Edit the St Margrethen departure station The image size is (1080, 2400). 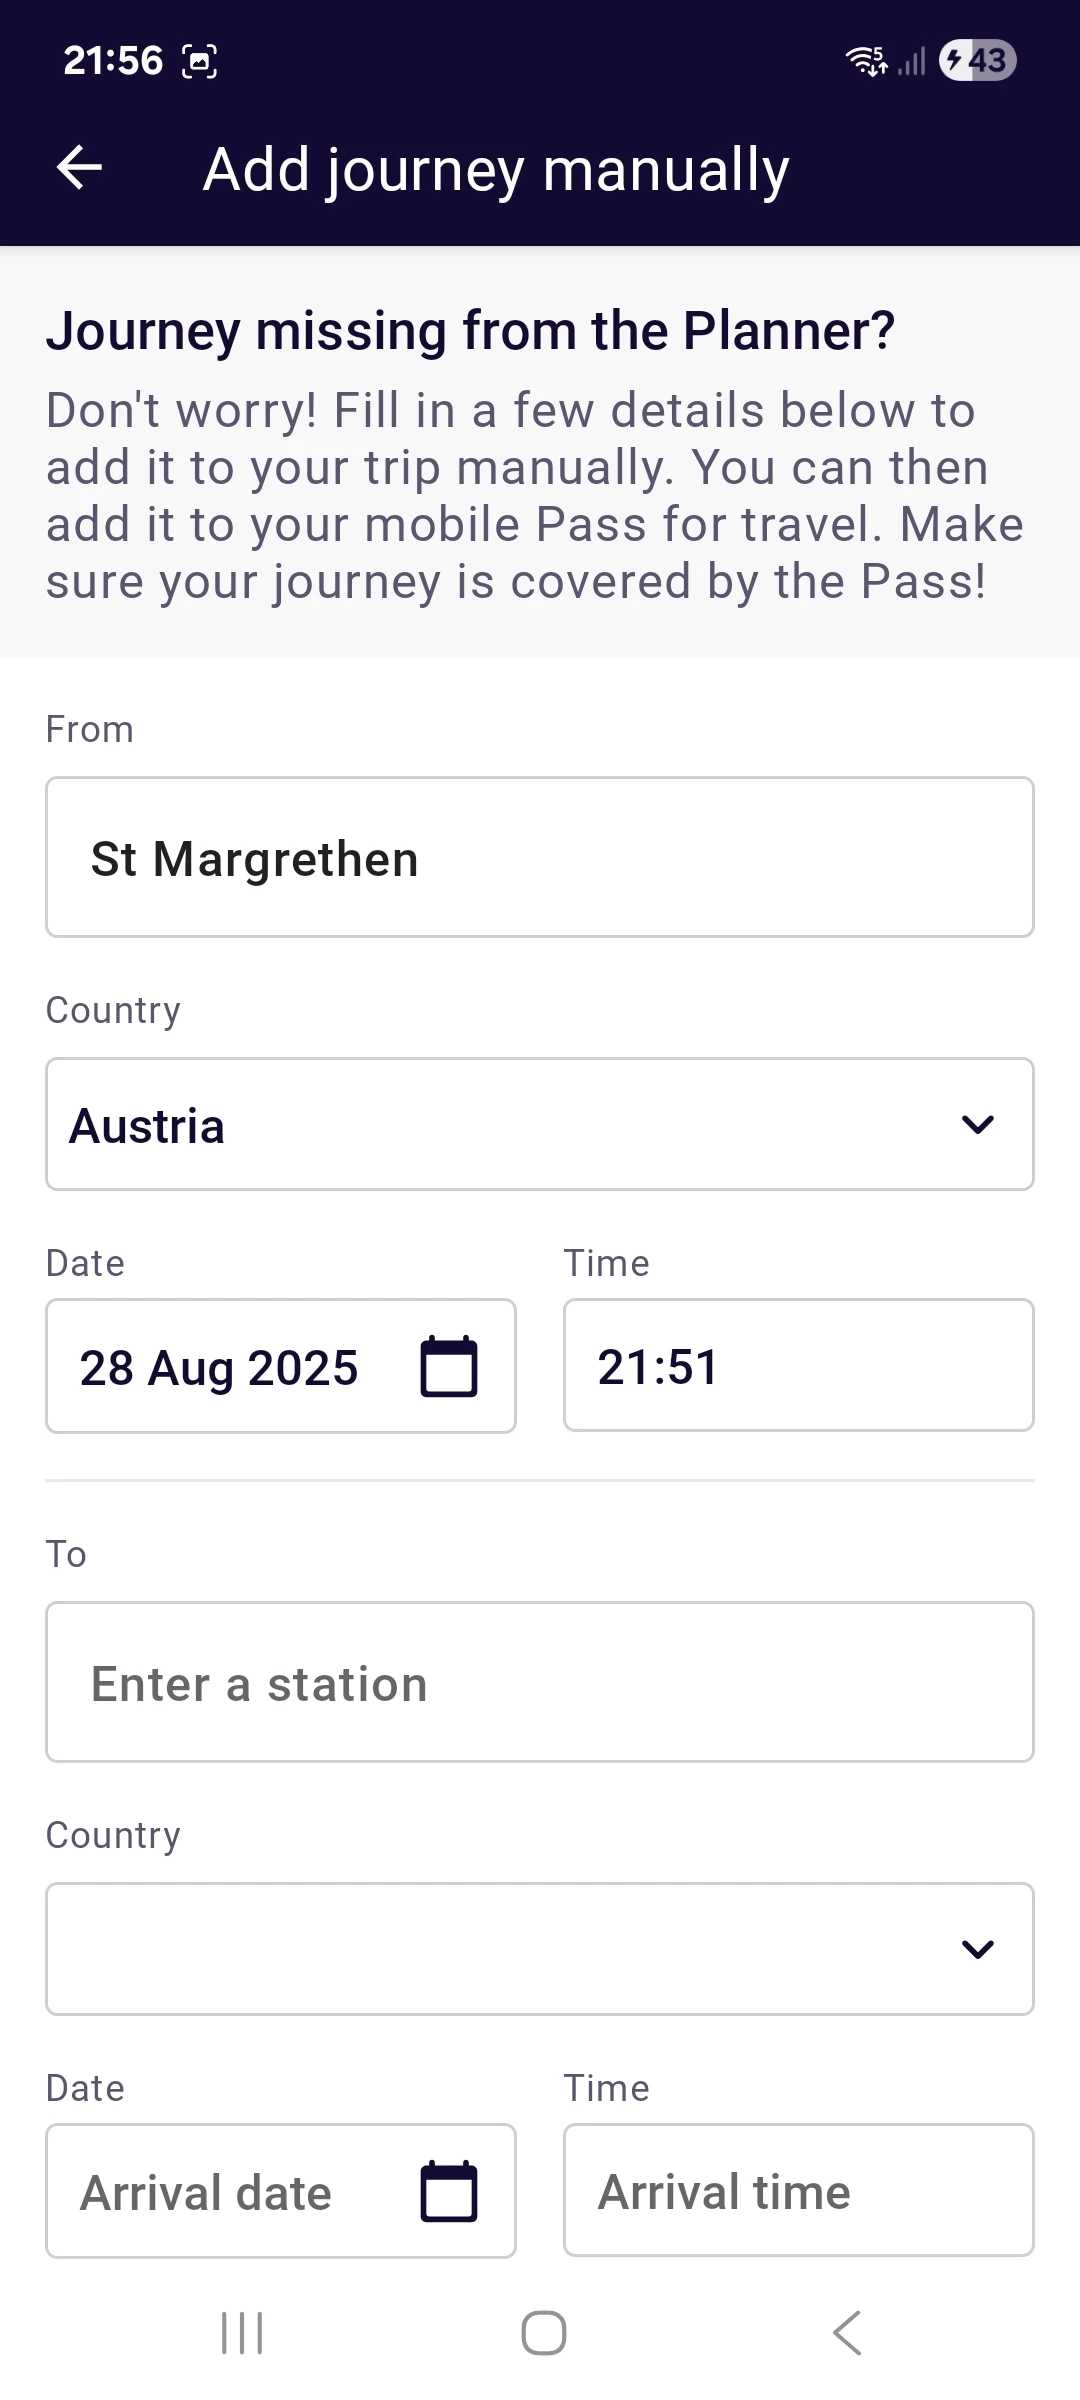point(540,858)
